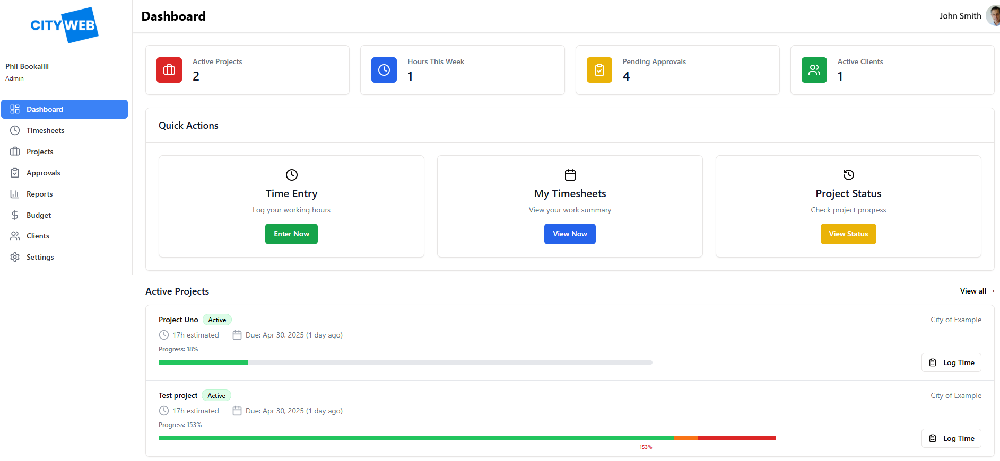Click the yellow clipboard Pending Approvals icon
1000x461 pixels.
(x=599, y=70)
